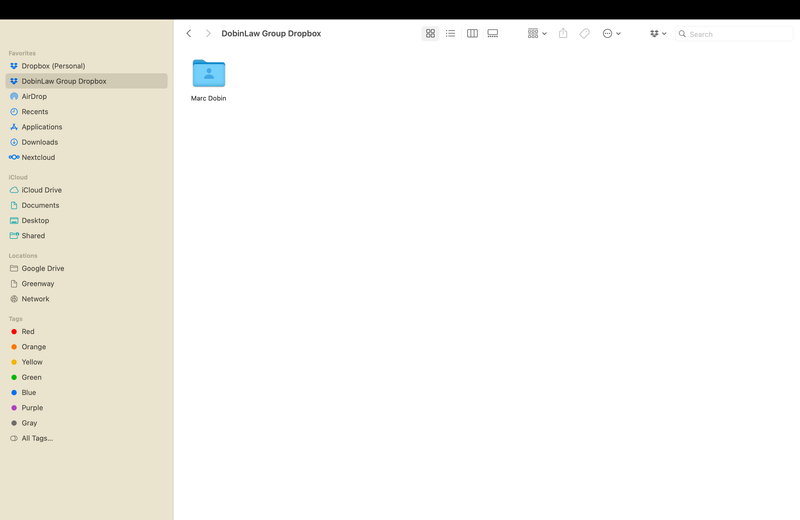The image size is (800, 520).
Task: Open Google Drive location
Action: tap(87, 268)
